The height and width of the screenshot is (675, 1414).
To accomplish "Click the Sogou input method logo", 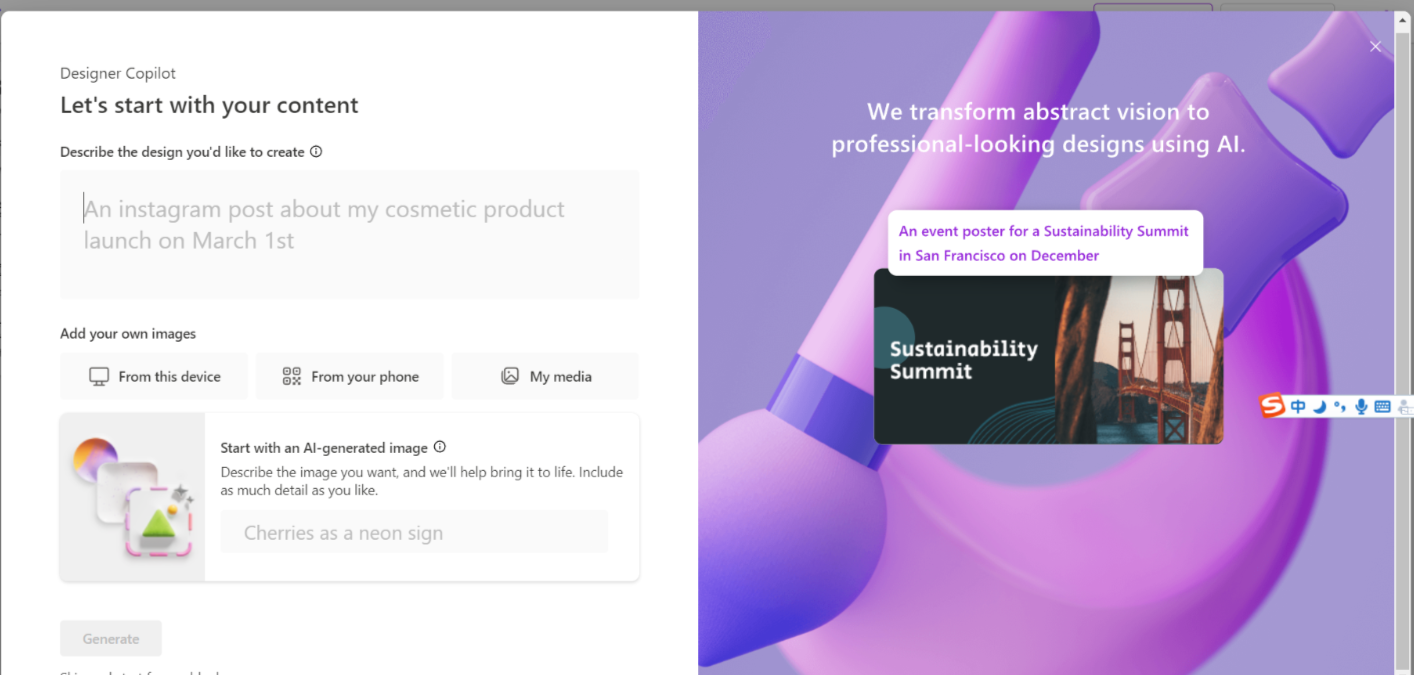I will [x=1271, y=406].
